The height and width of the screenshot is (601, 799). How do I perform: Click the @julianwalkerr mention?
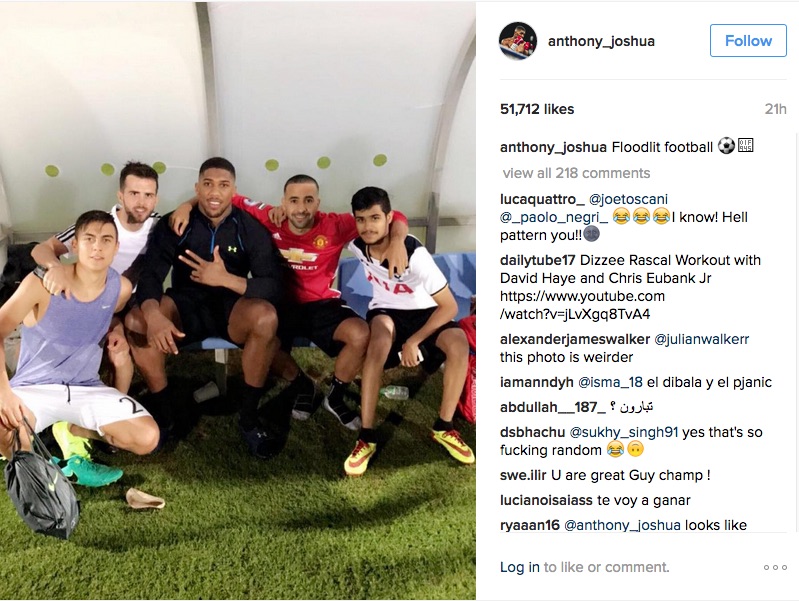[x=701, y=339]
